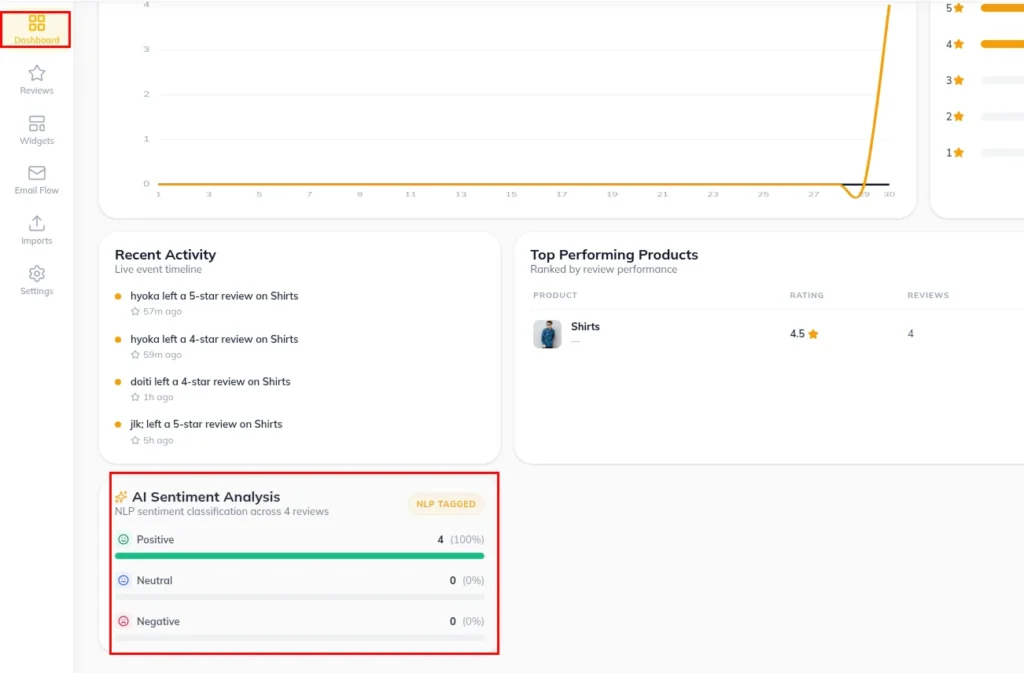Image resolution: width=1024 pixels, height=673 pixels.
Task: Click the green Positive smiley icon
Action: (123, 539)
